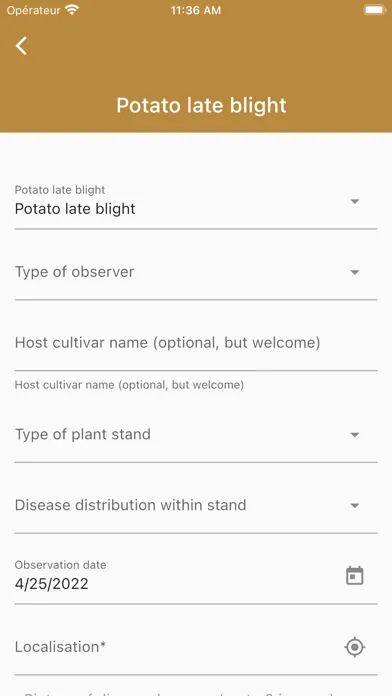Screen dimensions: 392x696
Task: Go back using the header arrow
Action: click(21, 46)
